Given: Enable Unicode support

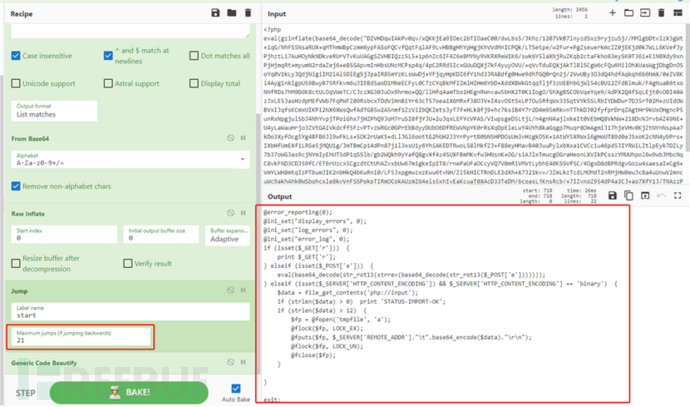Looking at the screenshot, I should click(x=16, y=83).
